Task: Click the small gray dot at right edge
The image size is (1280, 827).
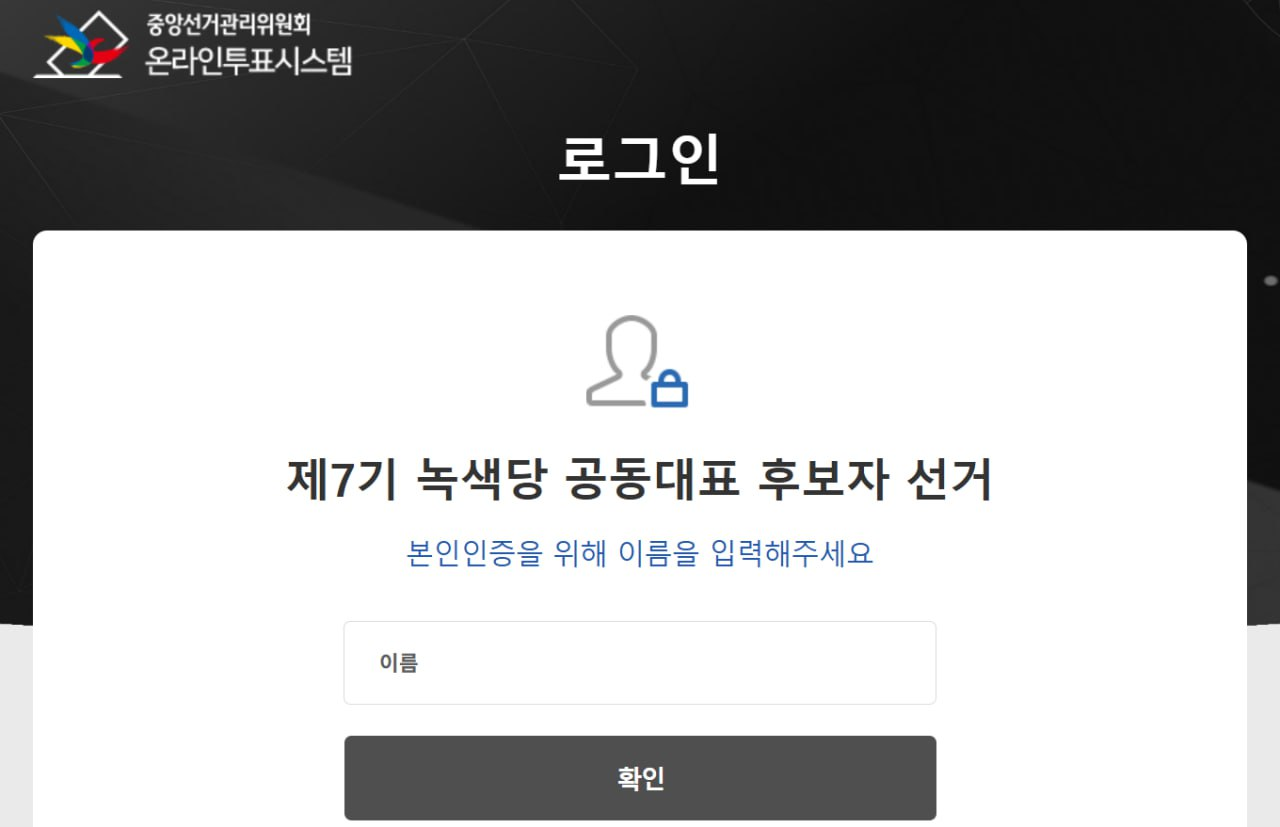Action: pyautogui.click(x=1271, y=281)
